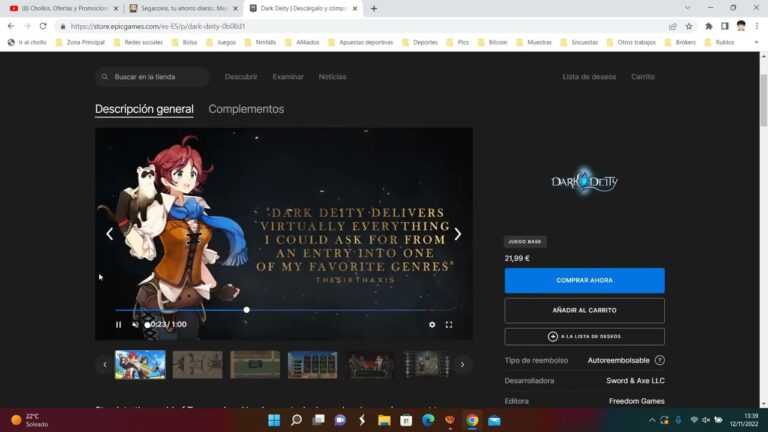
Task: Add game A LA LISTA DE DESEOS
Action: 584,336
